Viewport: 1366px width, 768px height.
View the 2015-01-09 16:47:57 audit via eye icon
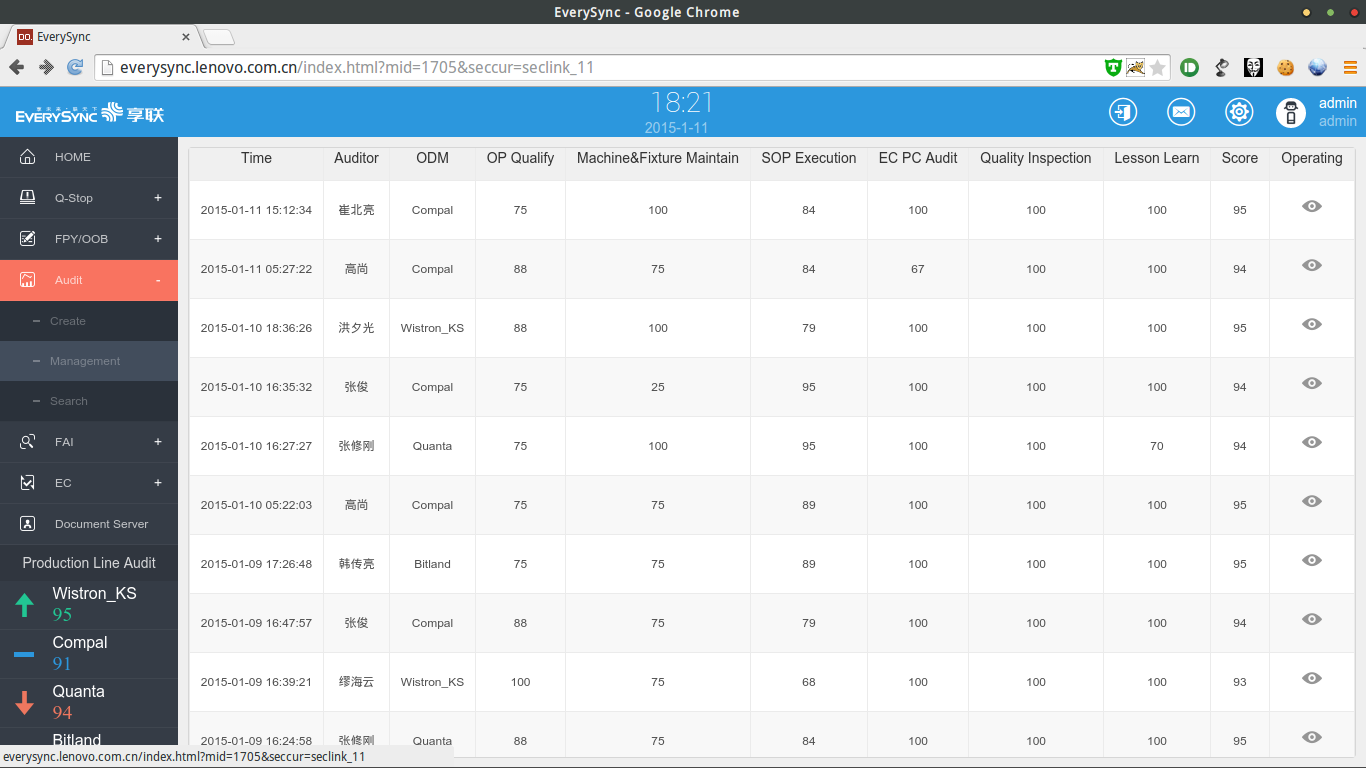coord(1312,619)
